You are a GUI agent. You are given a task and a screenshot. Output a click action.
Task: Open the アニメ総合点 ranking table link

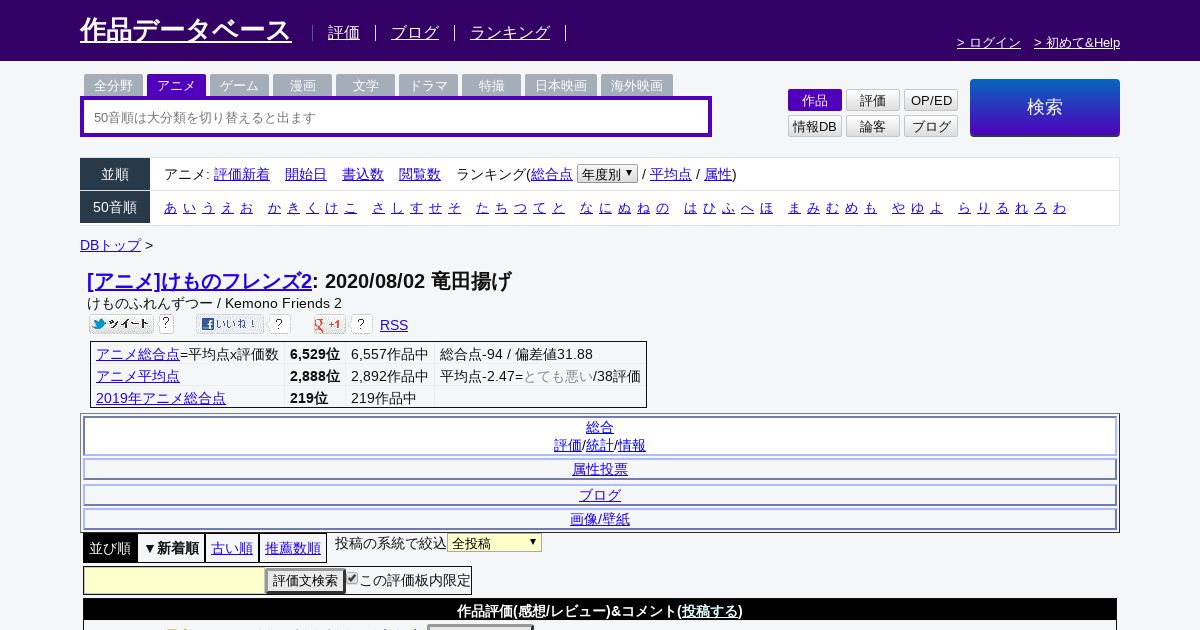pos(138,354)
